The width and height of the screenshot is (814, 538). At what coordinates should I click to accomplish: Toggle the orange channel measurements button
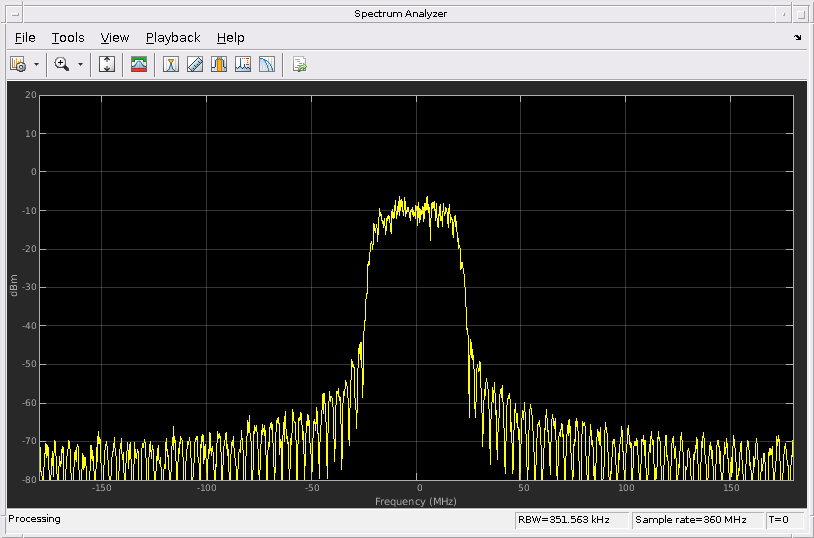point(218,64)
